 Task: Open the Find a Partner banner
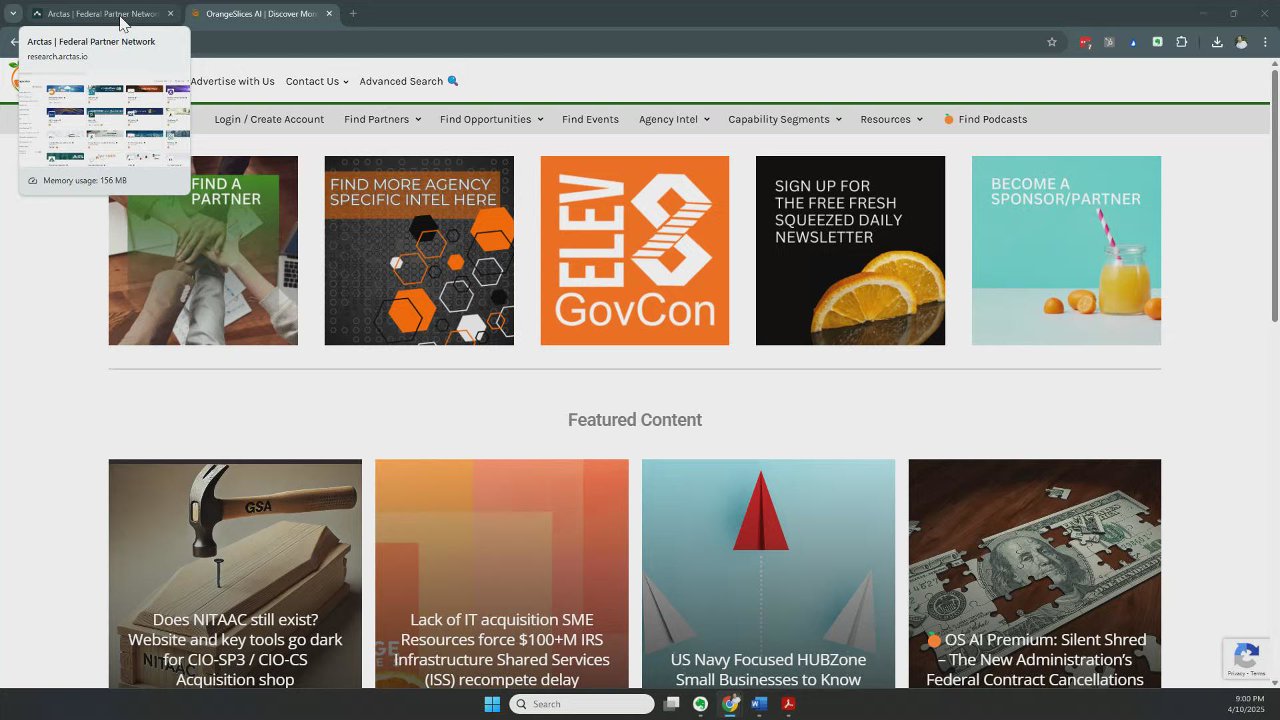tap(203, 250)
